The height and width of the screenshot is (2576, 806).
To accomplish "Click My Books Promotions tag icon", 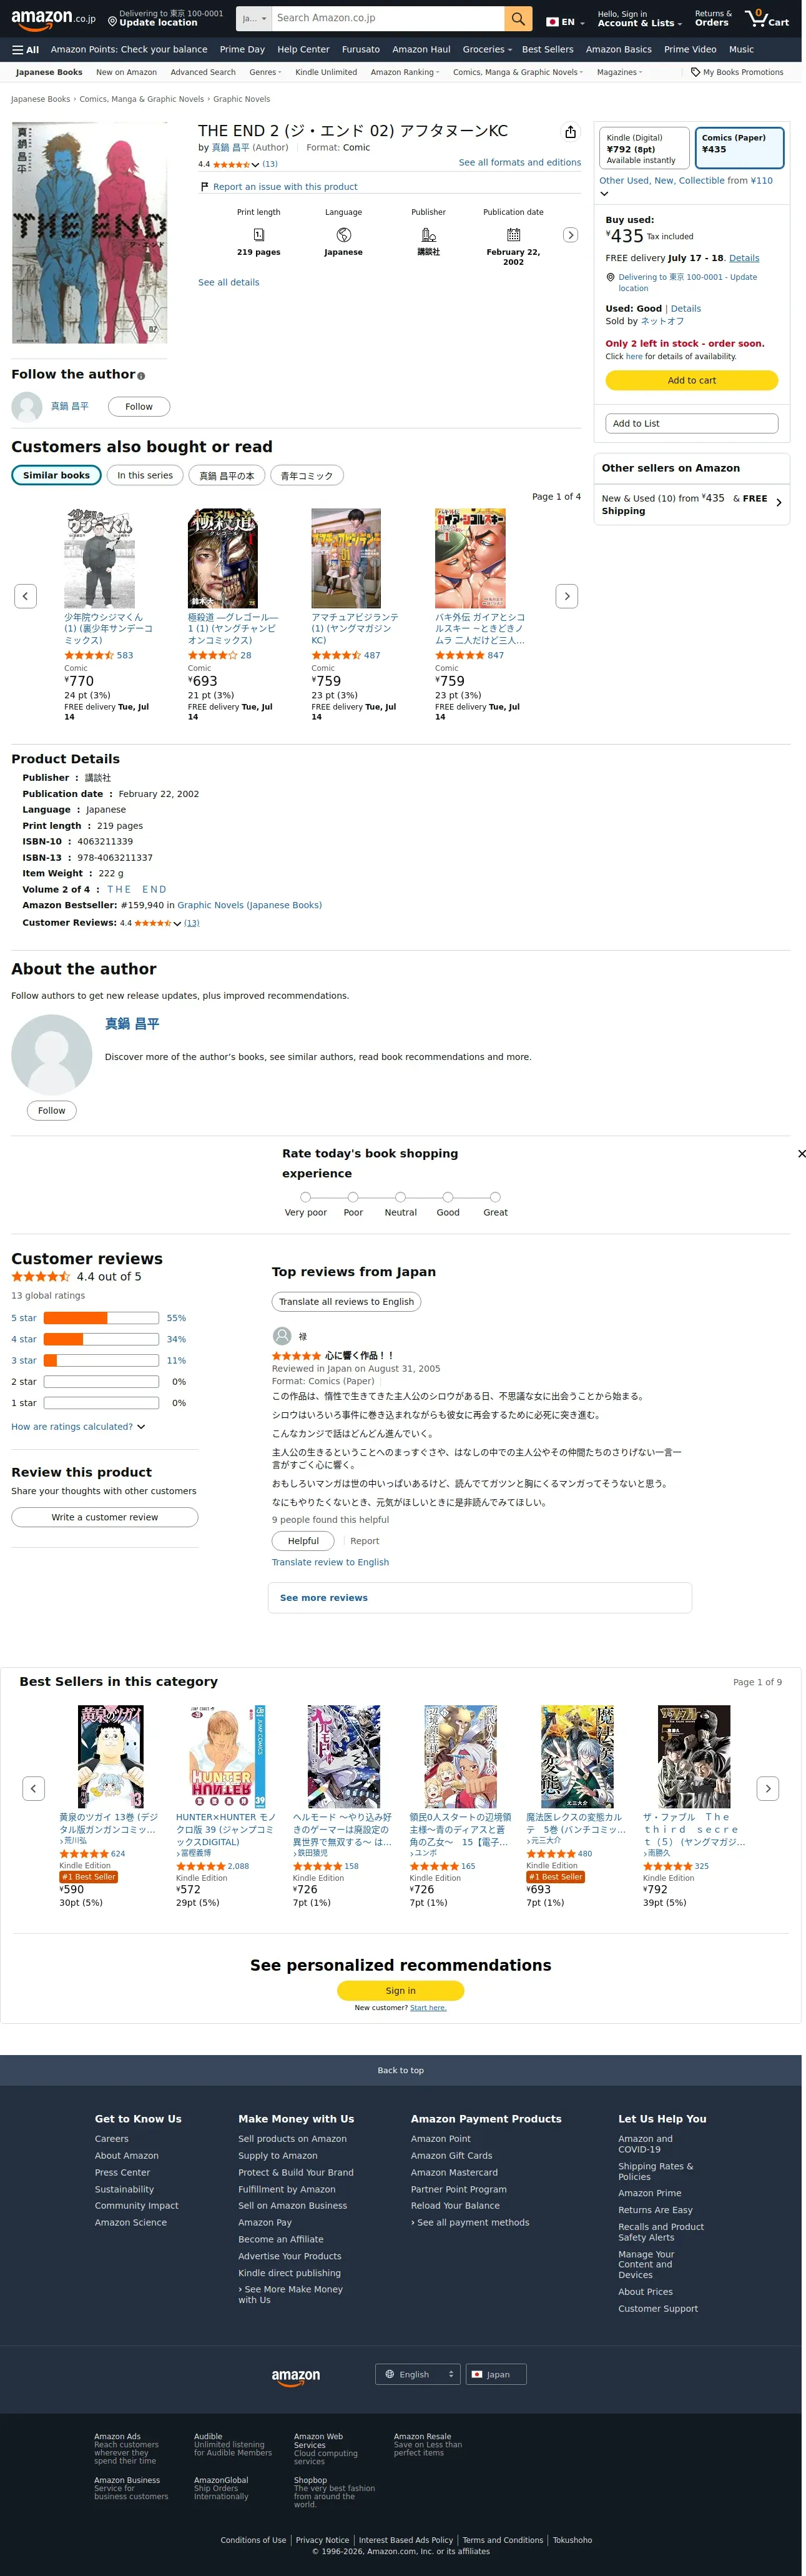I will coord(695,72).
